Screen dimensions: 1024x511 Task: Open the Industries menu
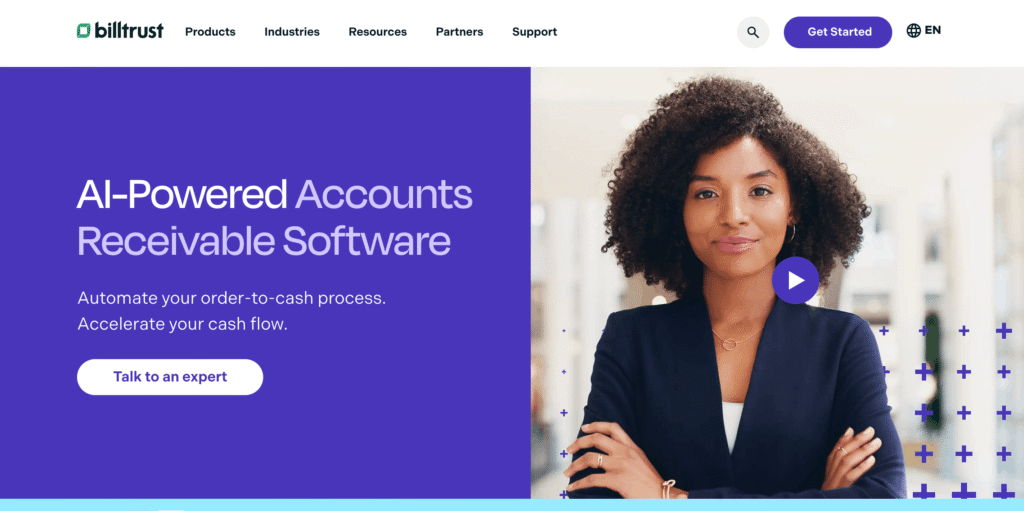(x=292, y=31)
